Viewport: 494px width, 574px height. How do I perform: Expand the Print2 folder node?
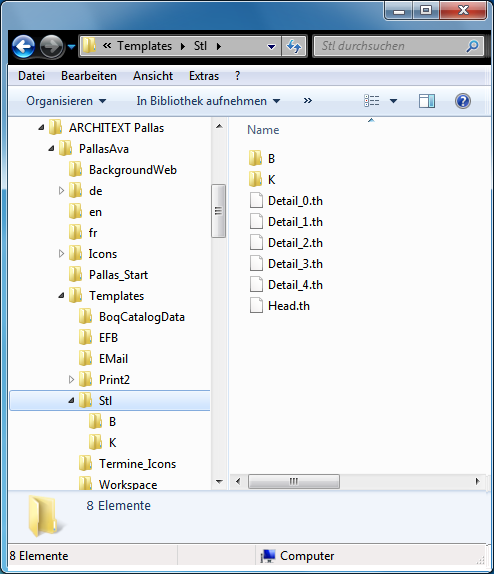[71, 380]
